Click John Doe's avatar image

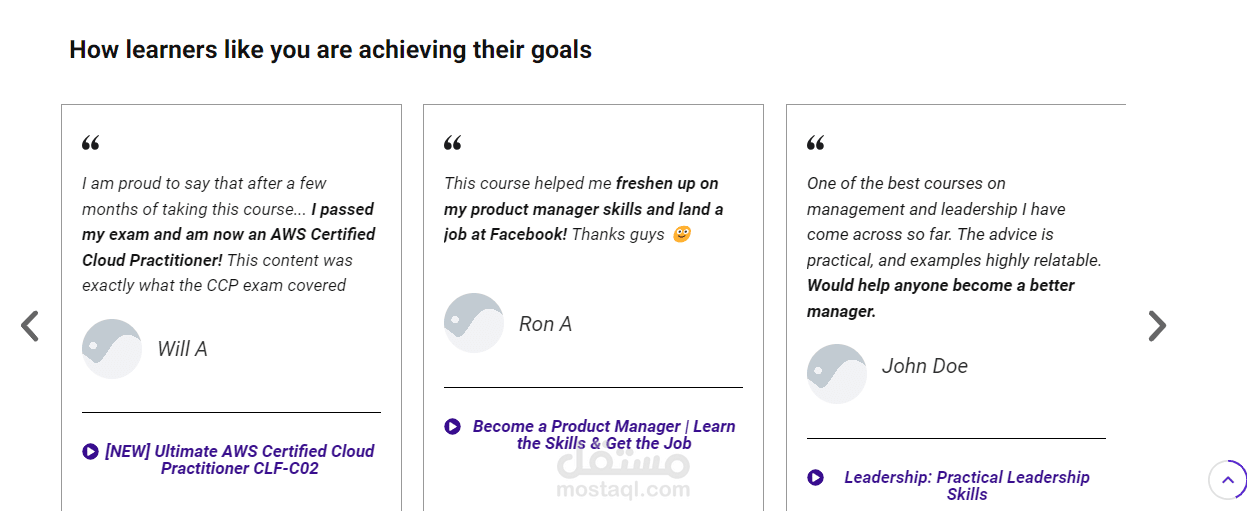tap(837, 374)
